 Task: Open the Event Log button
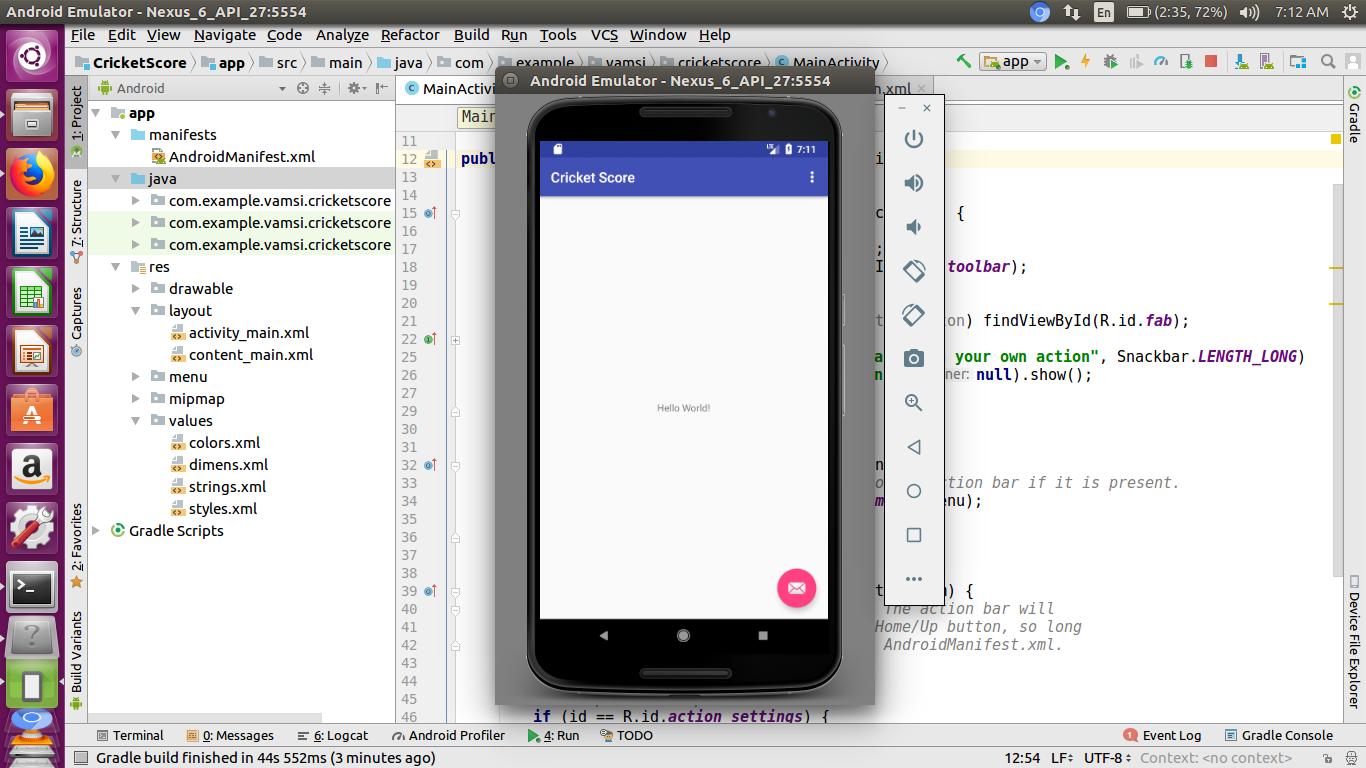(1163, 735)
